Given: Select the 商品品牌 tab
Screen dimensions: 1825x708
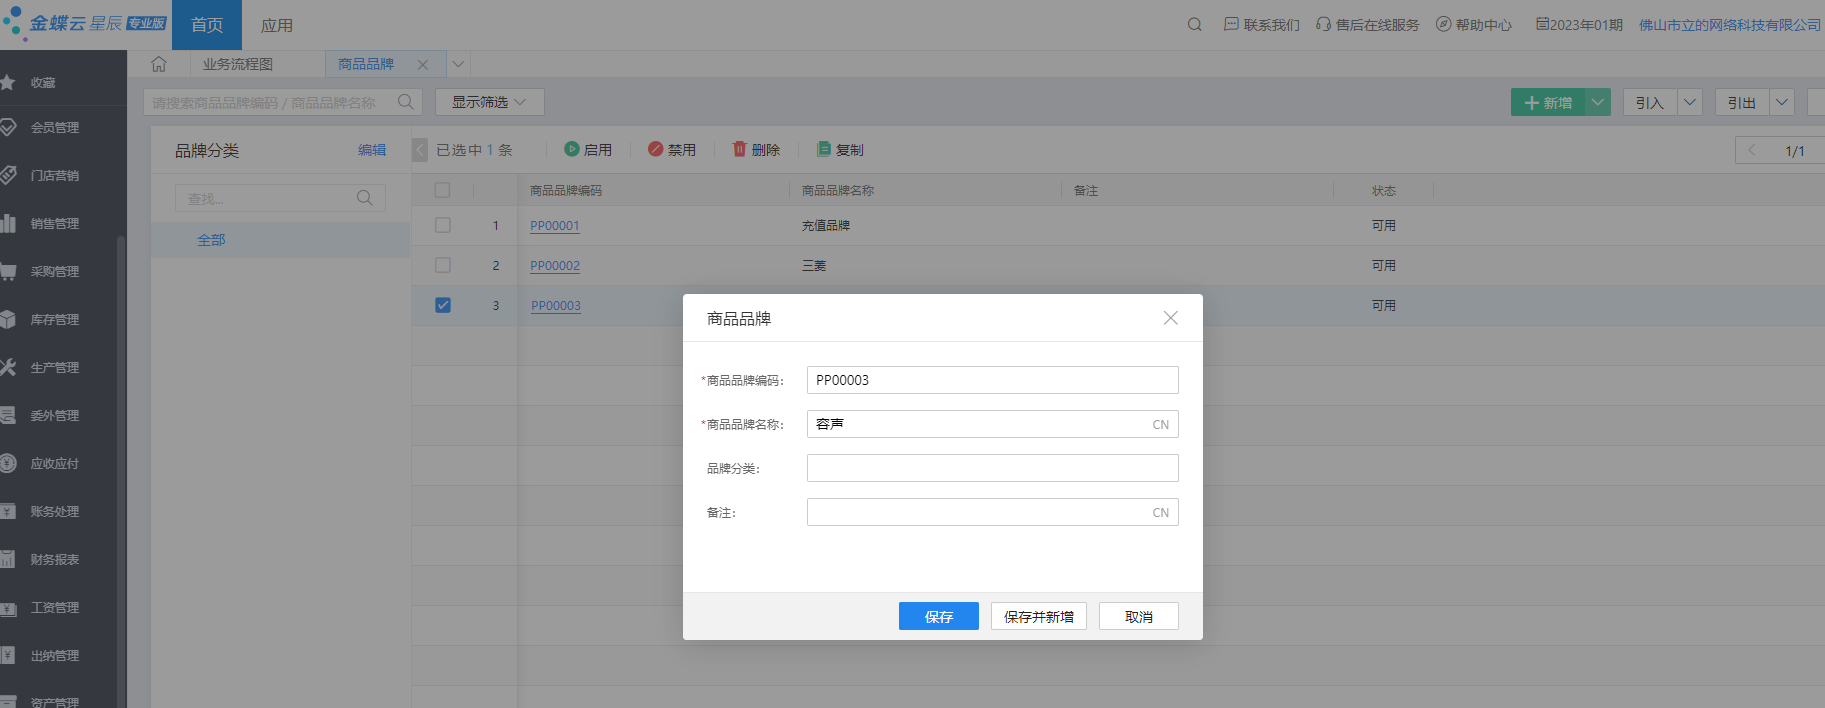Looking at the screenshot, I should [x=366, y=64].
